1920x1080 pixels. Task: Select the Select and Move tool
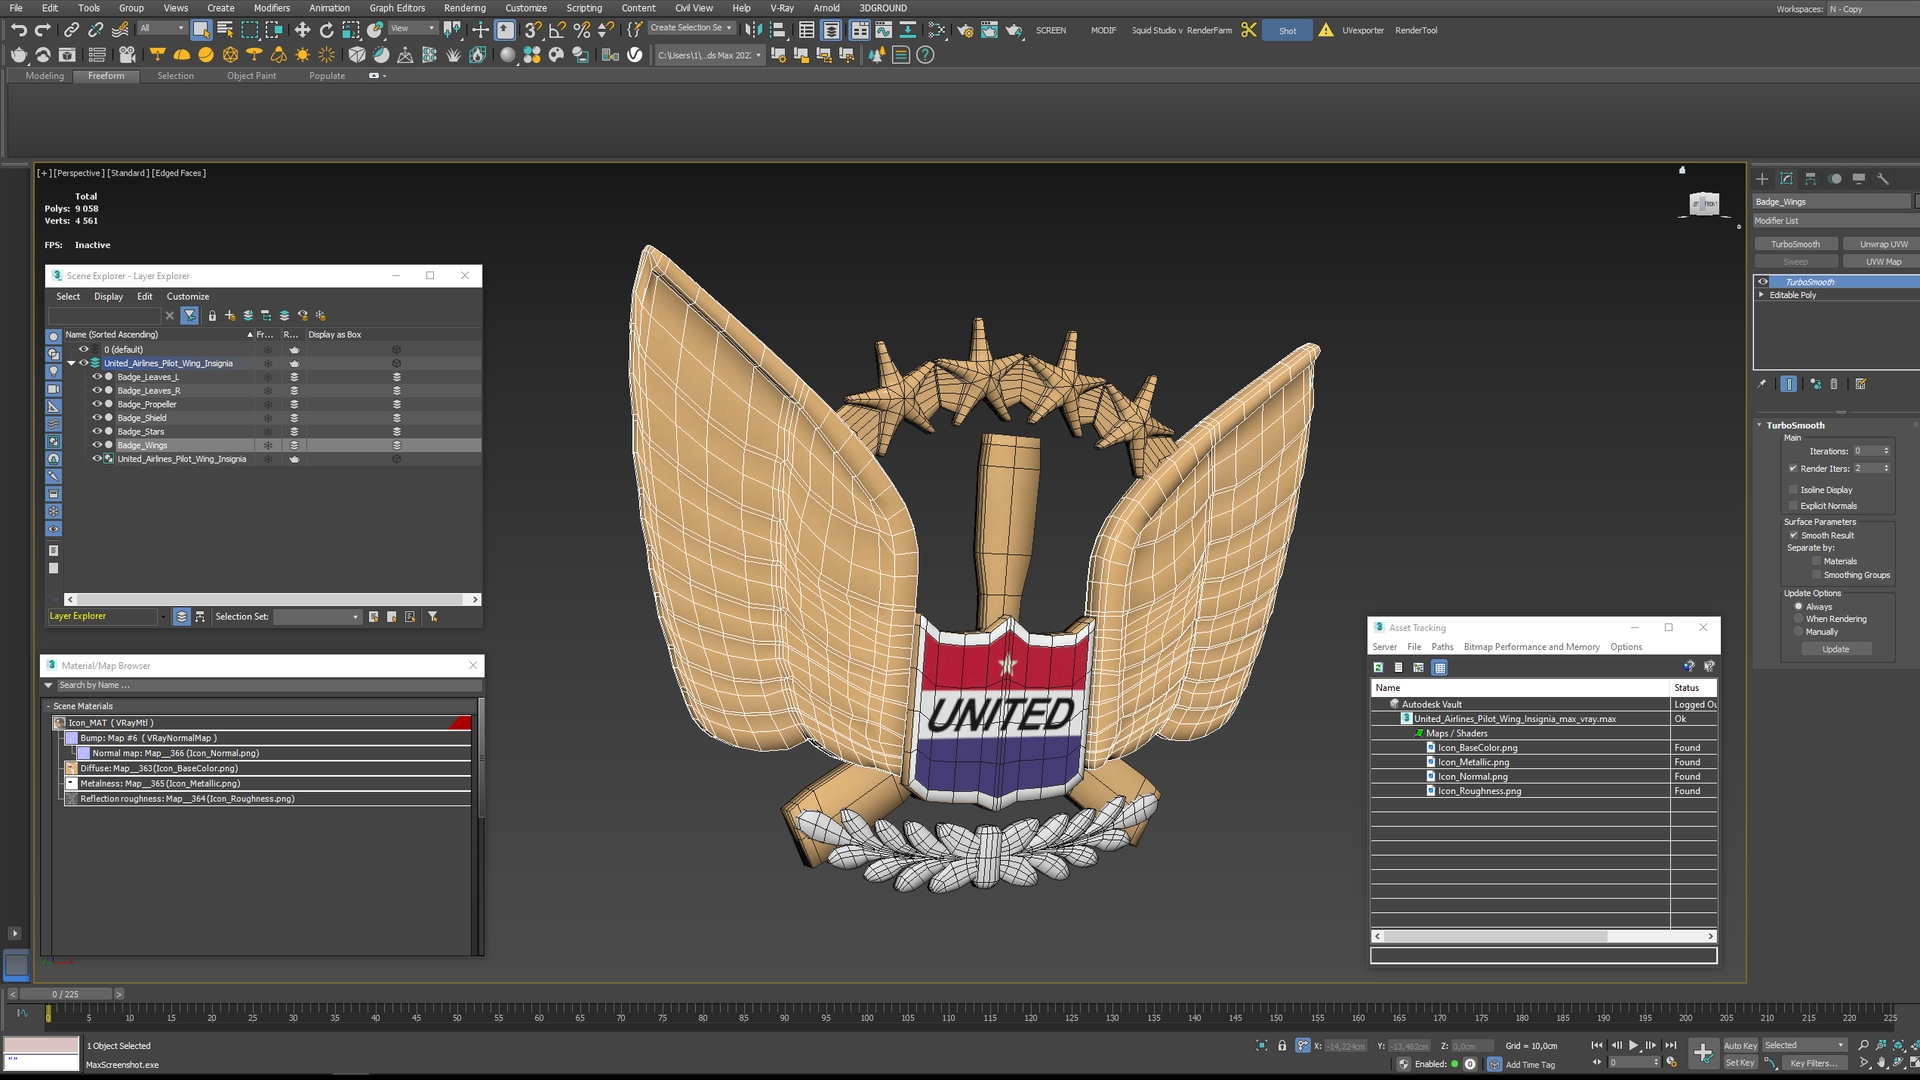(302, 30)
